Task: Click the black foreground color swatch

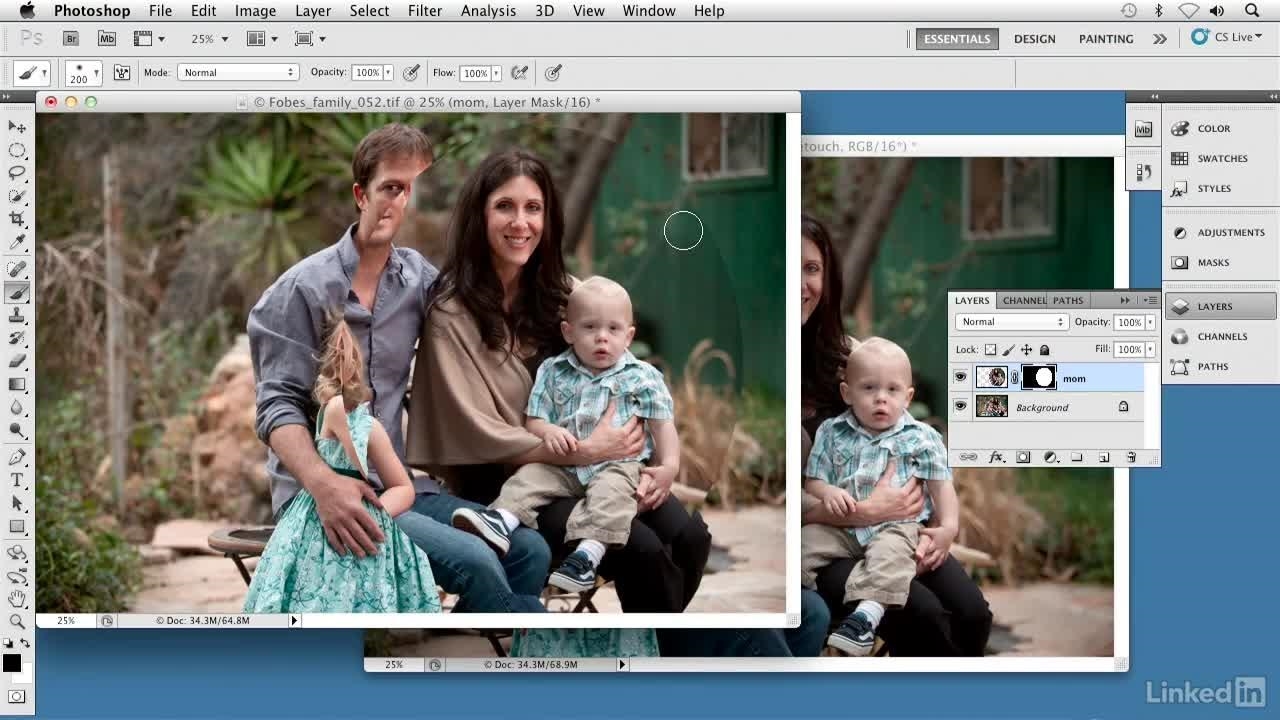Action: 11,663
